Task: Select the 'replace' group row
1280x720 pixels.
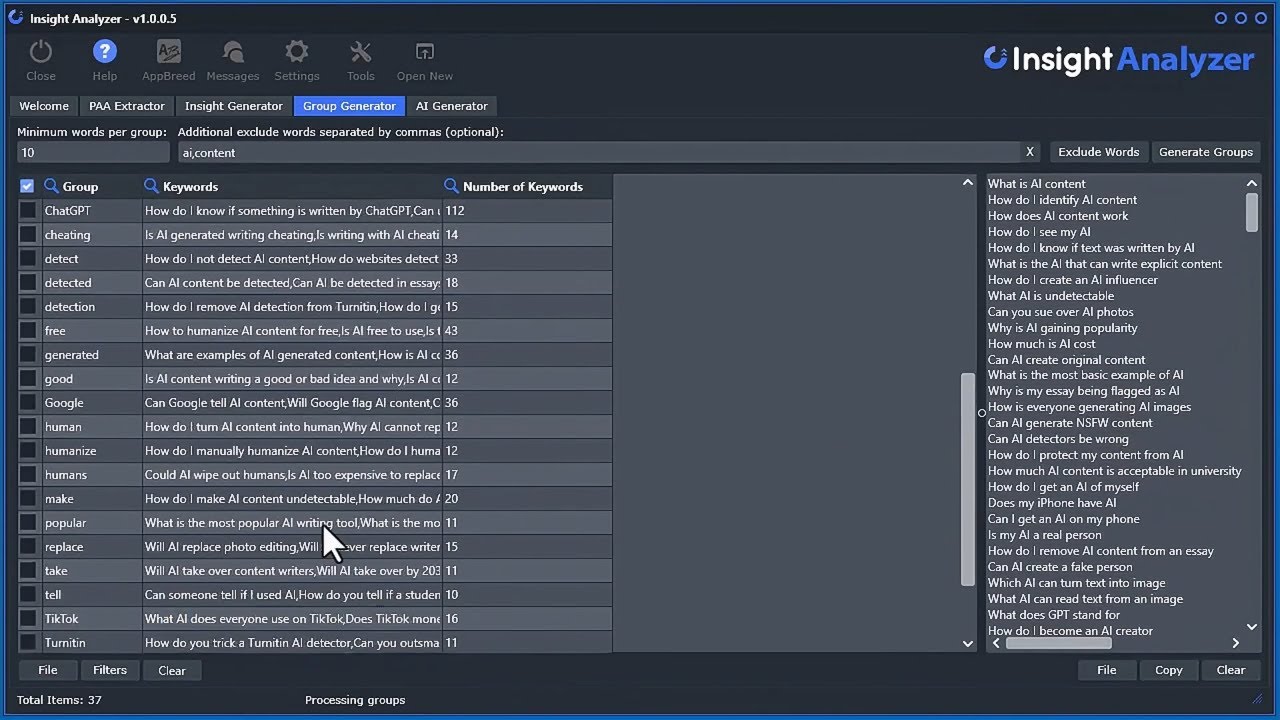Action: tap(315, 547)
